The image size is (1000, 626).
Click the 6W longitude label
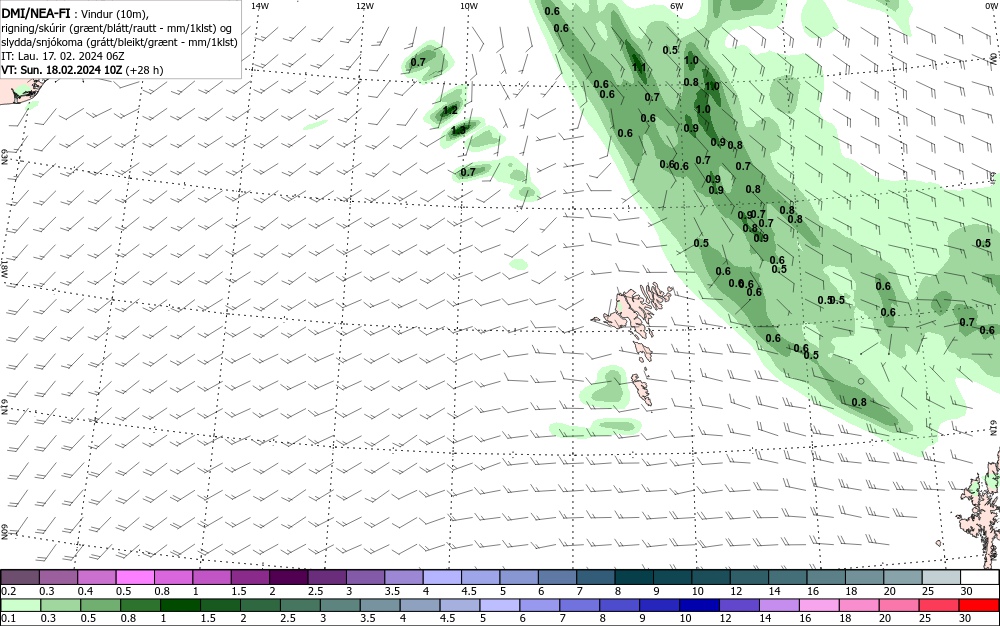[x=677, y=6]
